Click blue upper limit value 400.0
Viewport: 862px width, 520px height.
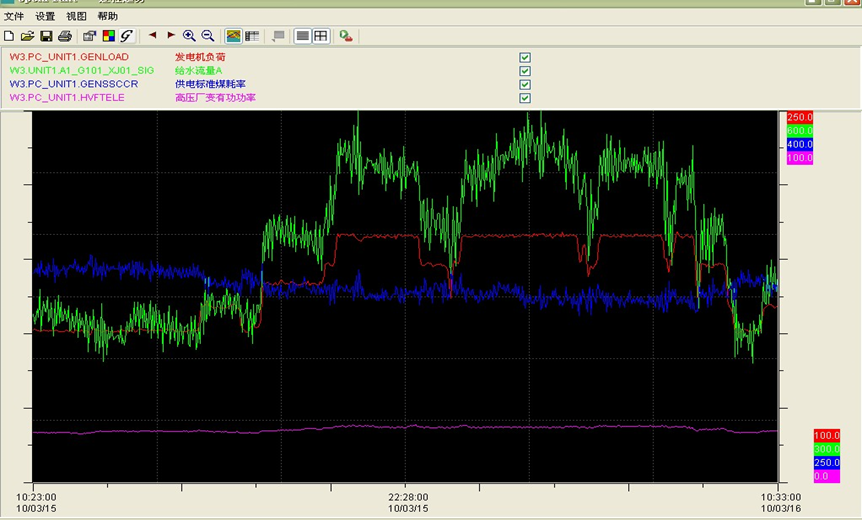tap(800, 144)
